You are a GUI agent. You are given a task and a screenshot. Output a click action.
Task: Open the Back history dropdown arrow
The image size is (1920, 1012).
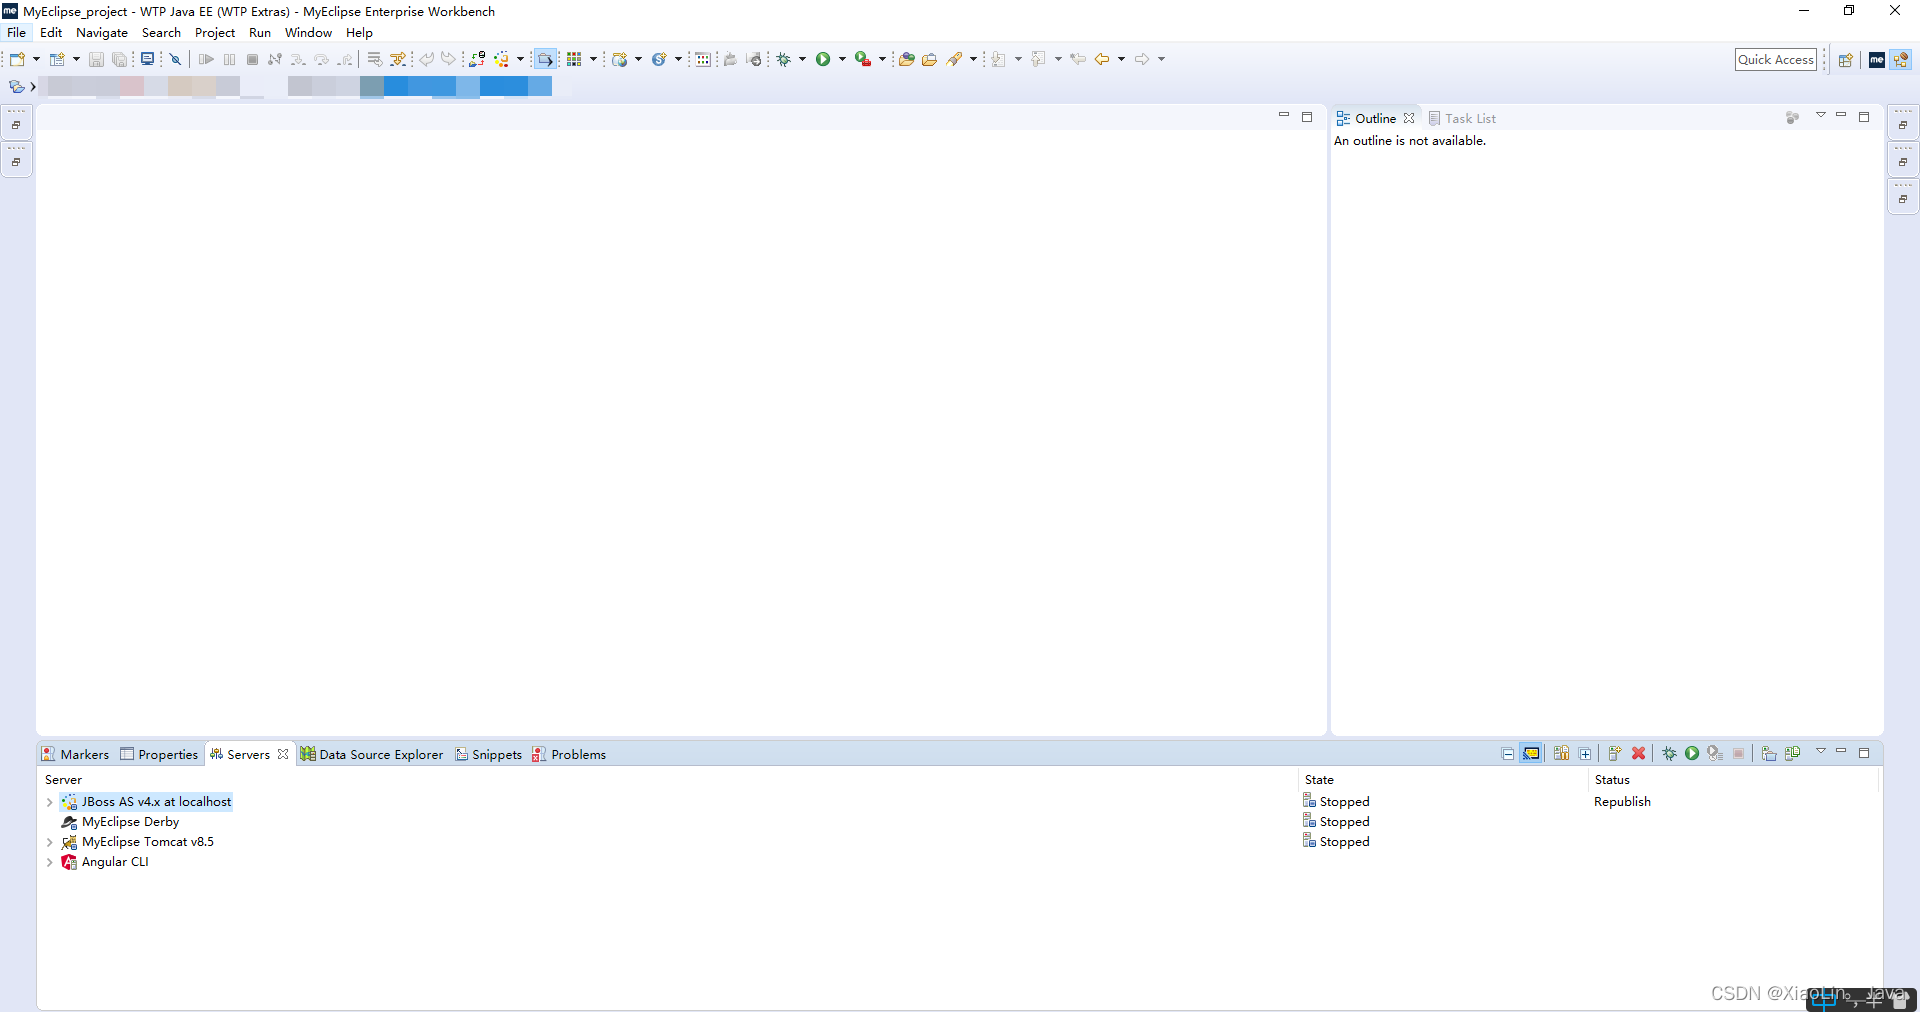coord(1121,59)
